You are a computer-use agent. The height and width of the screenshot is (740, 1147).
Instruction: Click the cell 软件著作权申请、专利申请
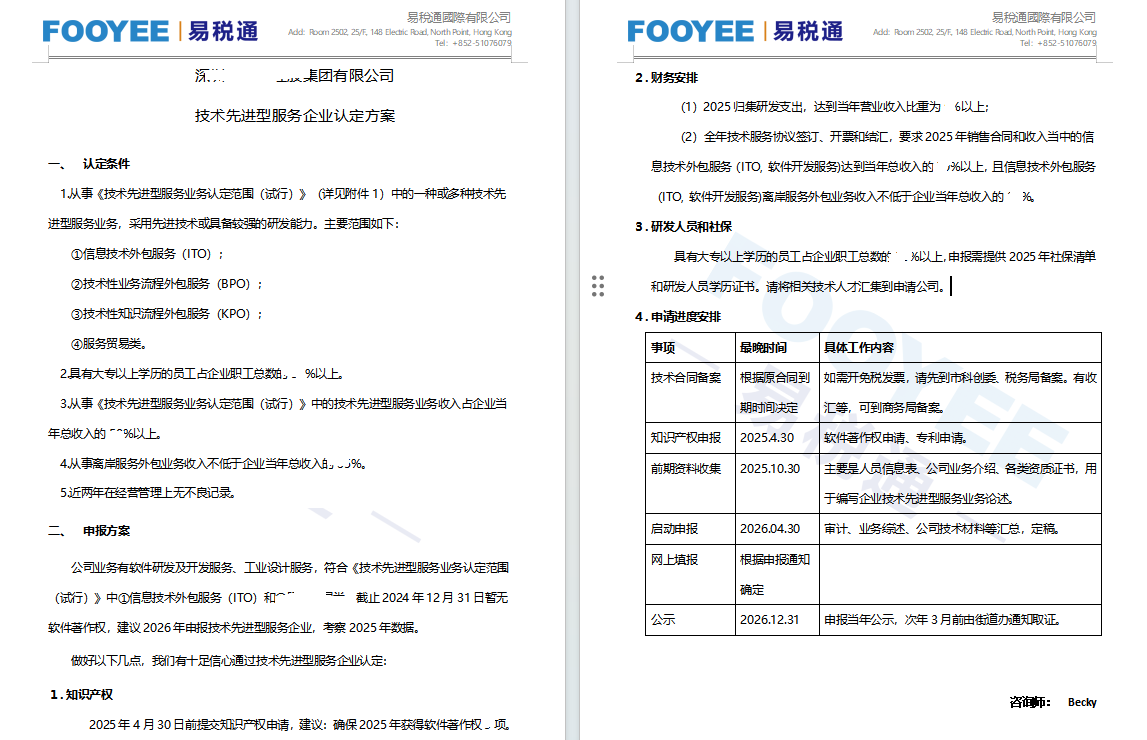tap(896, 437)
